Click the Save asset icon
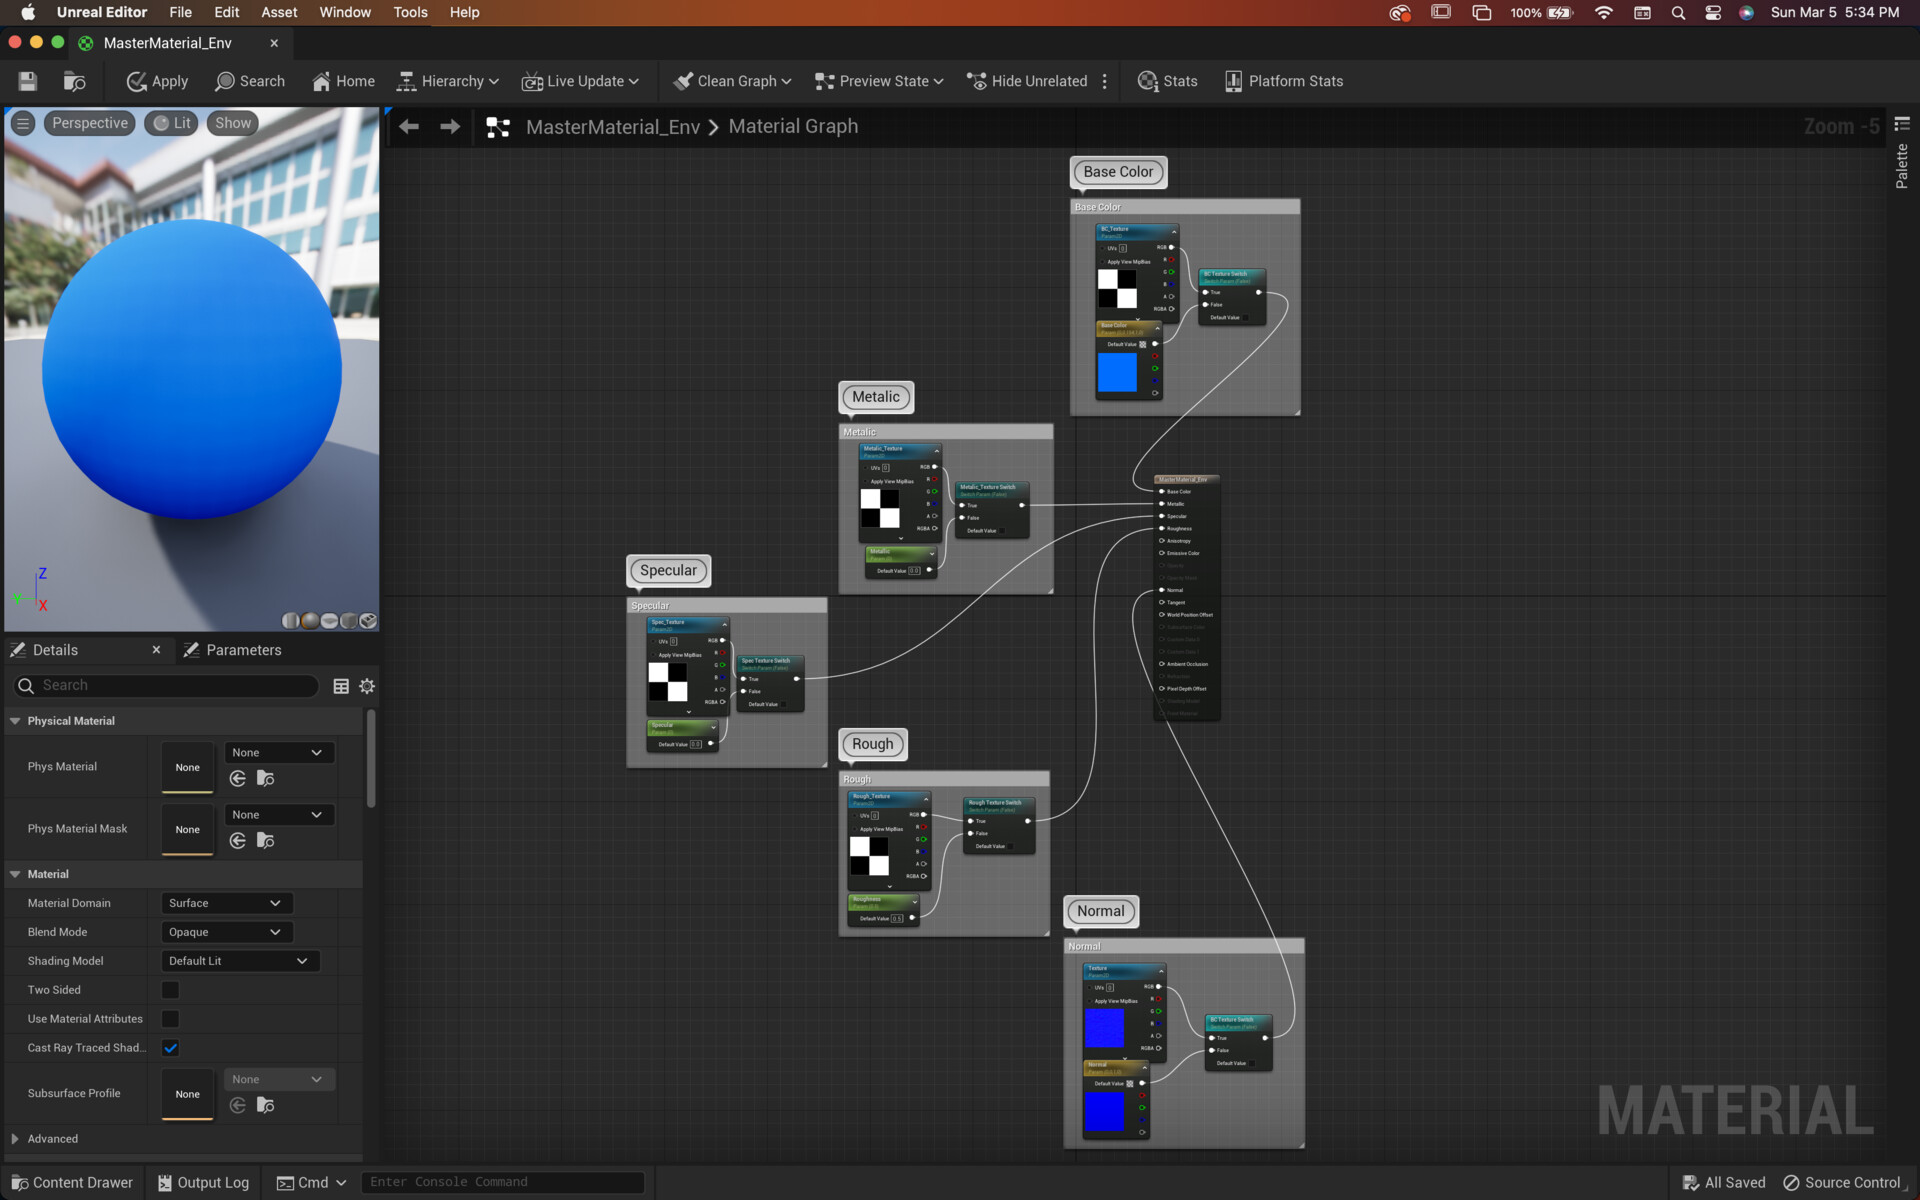This screenshot has height=1200, width=1920. tap(28, 81)
